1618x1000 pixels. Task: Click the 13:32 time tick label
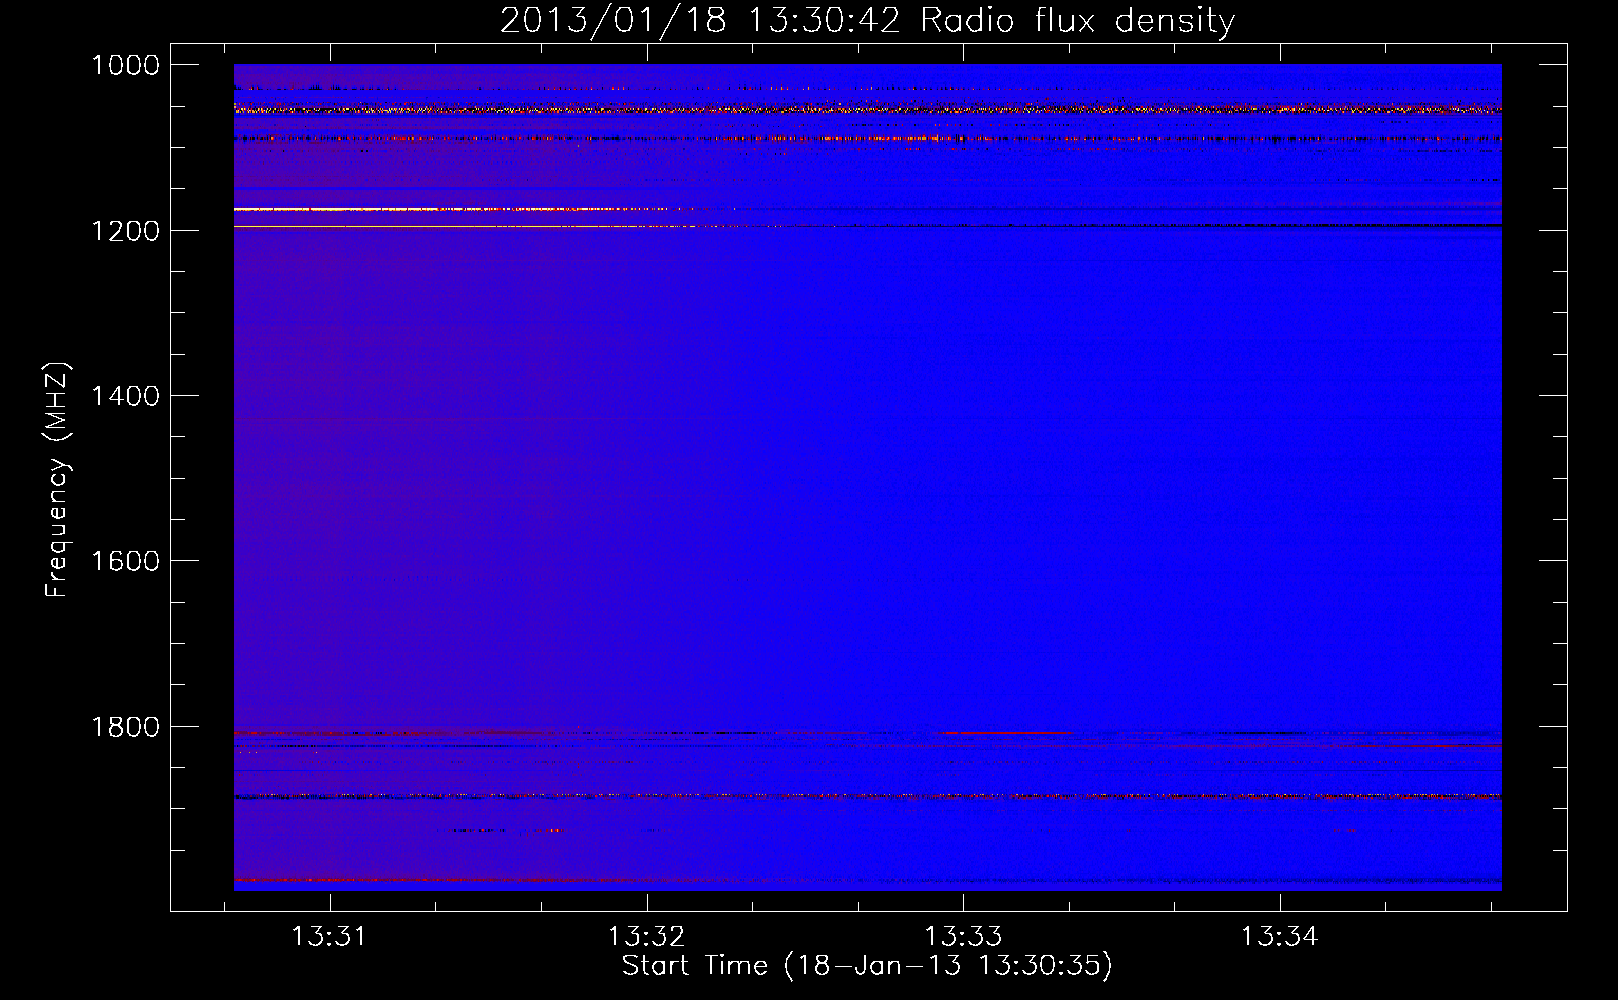tap(646, 937)
